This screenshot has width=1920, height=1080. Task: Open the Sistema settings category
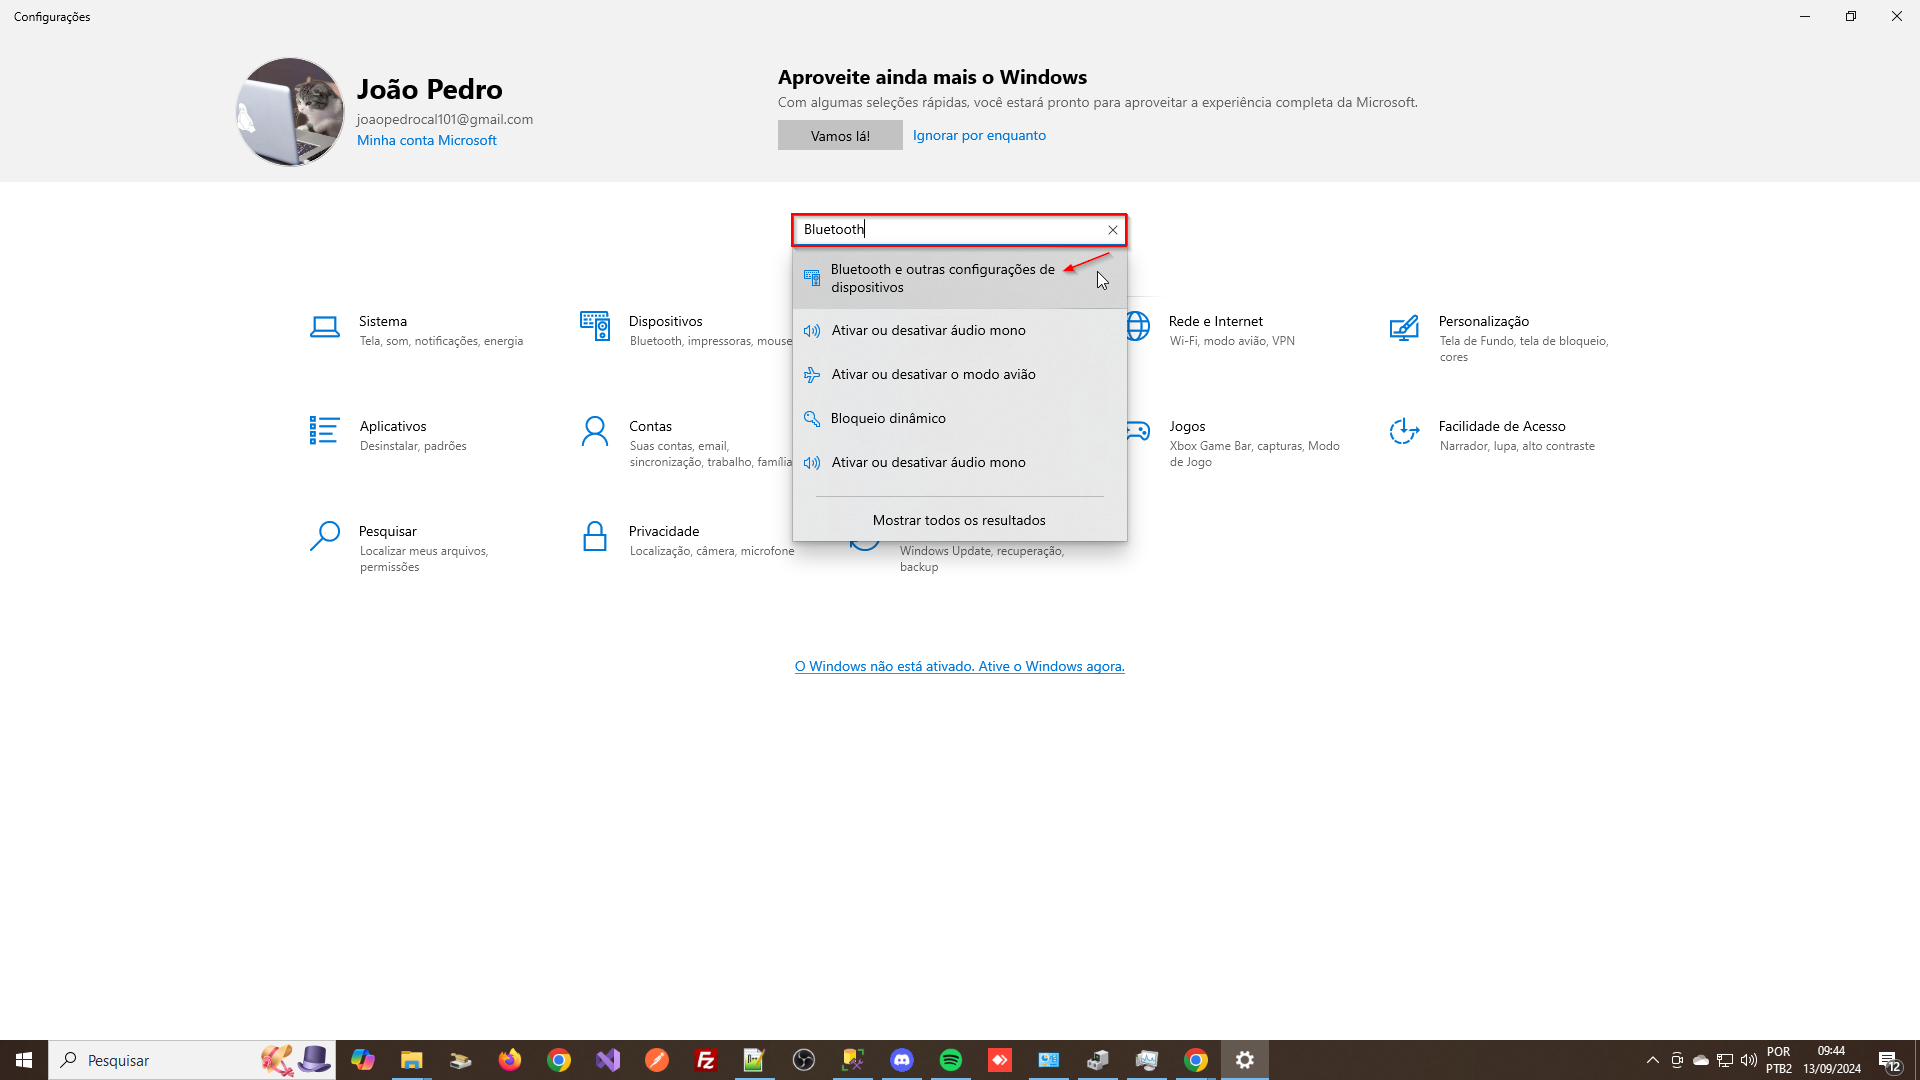pyautogui.click(x=418, y=330)
